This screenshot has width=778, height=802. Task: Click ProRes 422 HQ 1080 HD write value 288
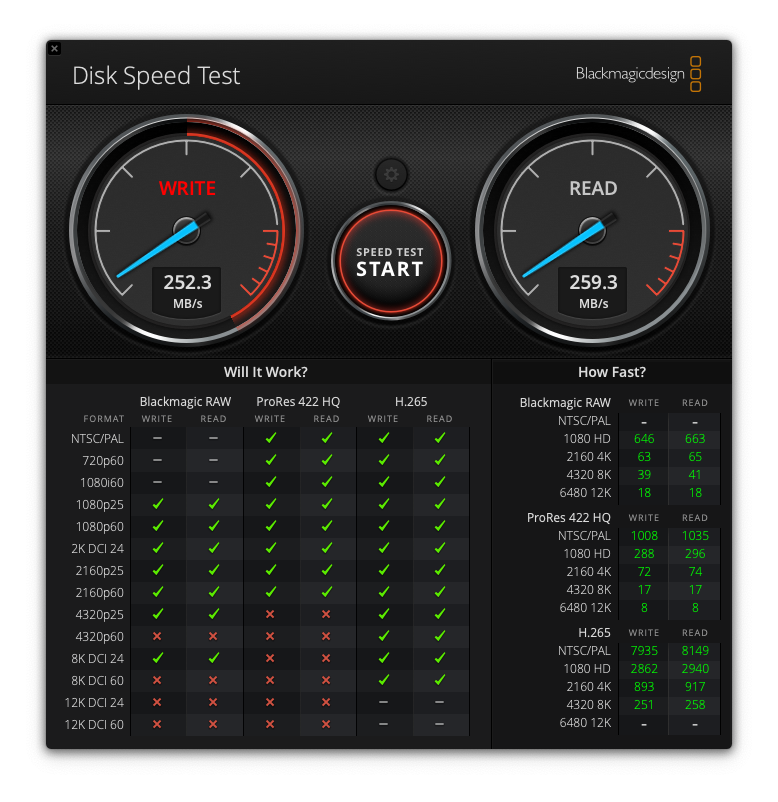coord(644,553)
